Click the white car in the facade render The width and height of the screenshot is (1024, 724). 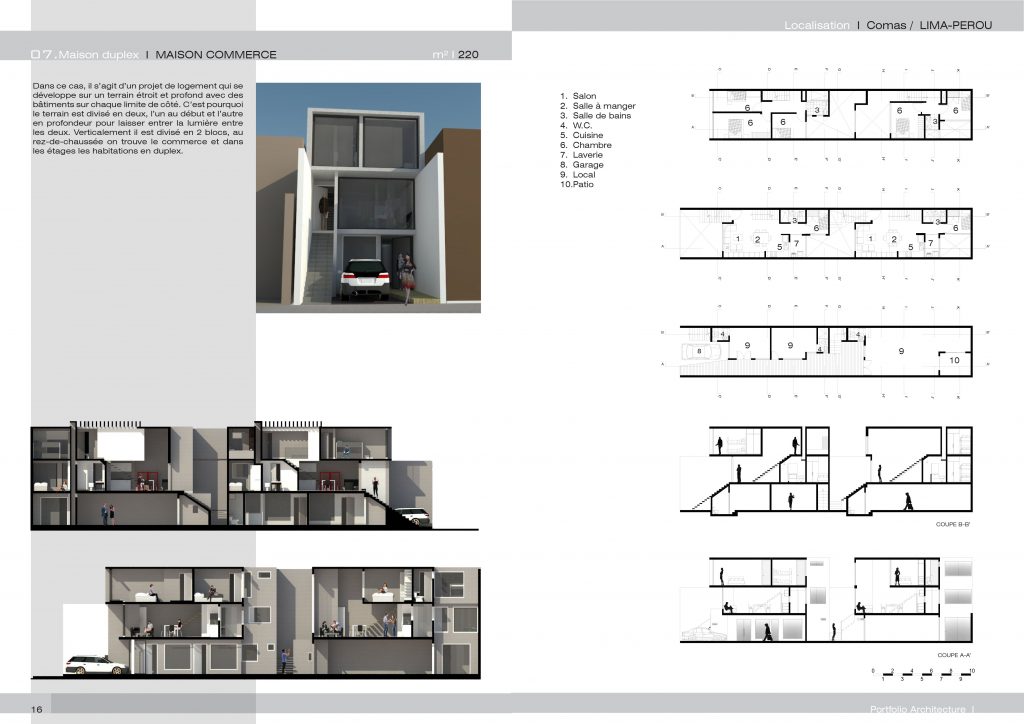tap(365, 280)
